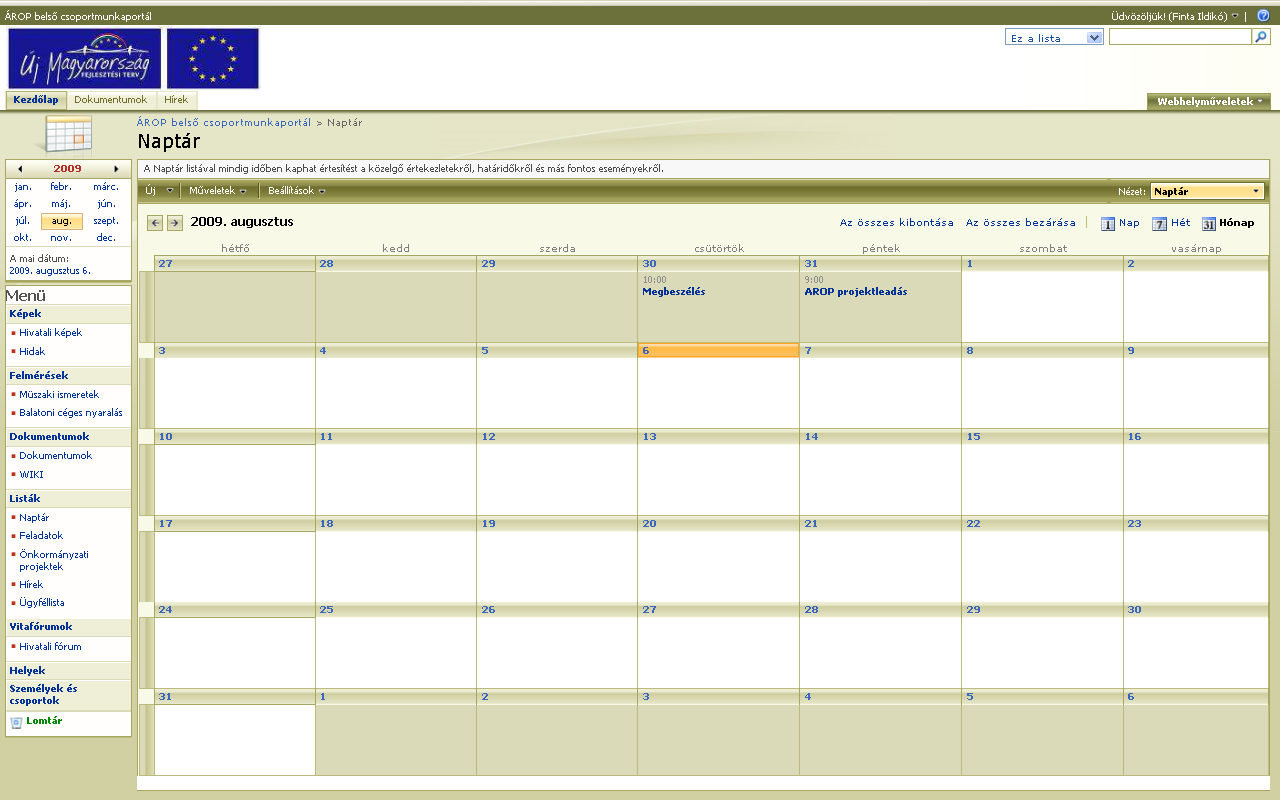Select the highlighted aug. month
The image size is (1280, 800).
tap(62, 221)
